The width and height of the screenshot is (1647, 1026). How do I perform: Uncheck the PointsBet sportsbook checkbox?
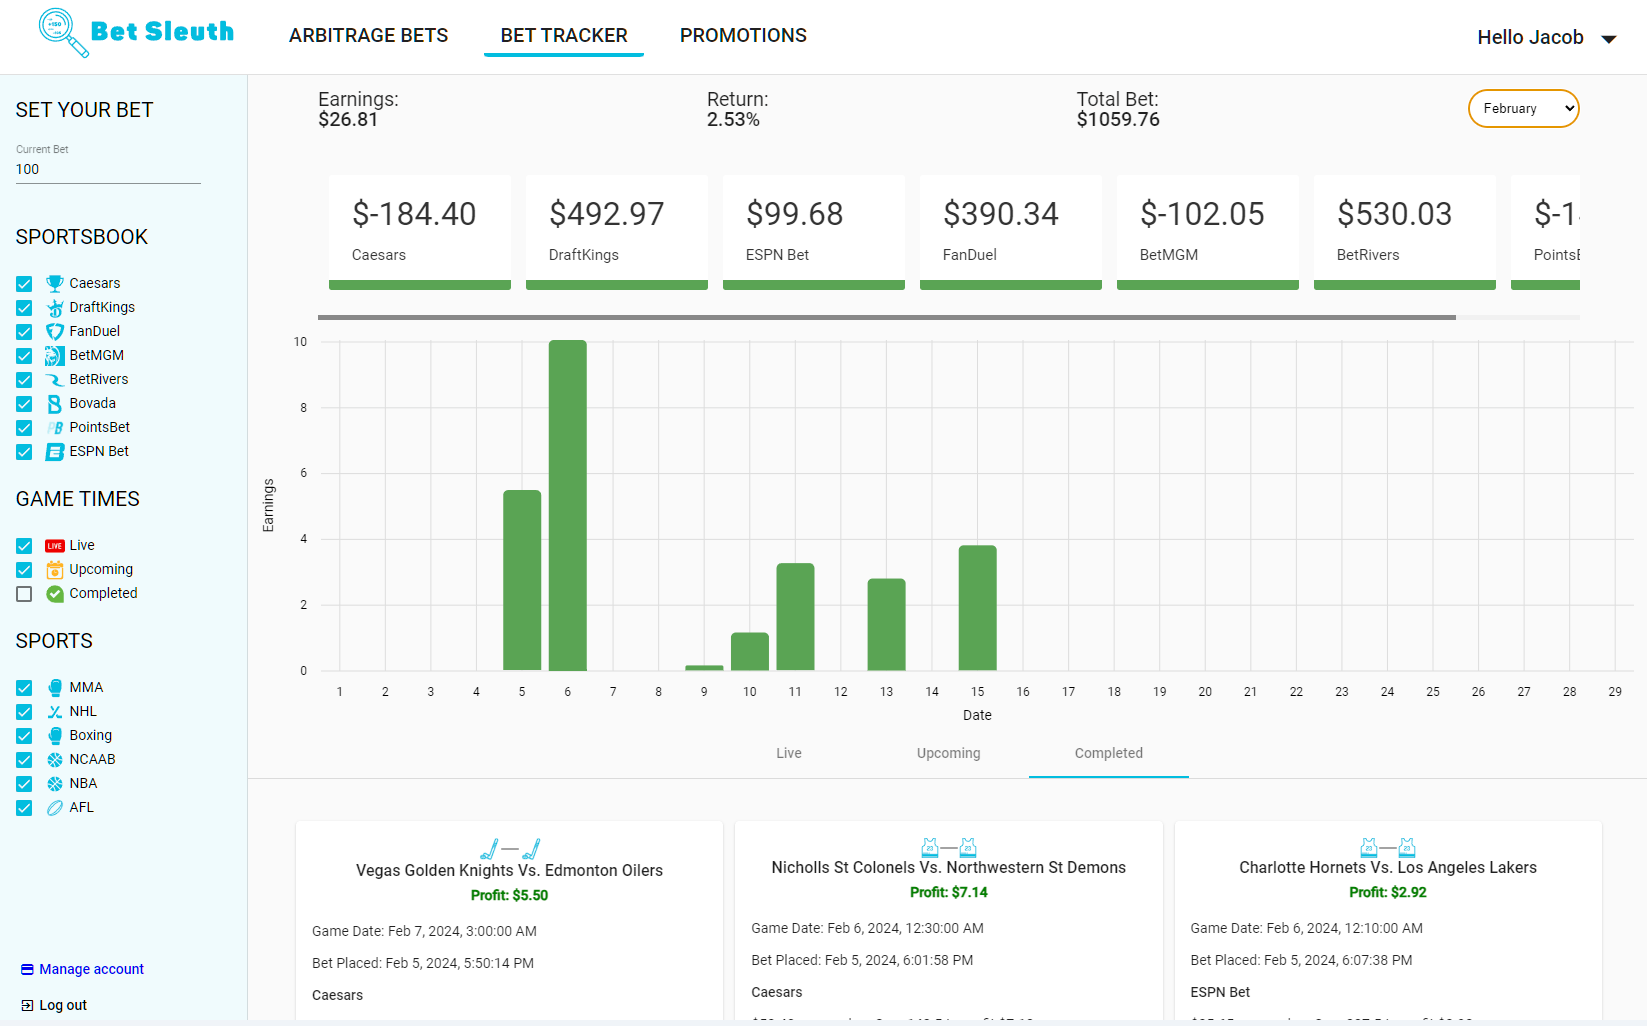(24, 428)
